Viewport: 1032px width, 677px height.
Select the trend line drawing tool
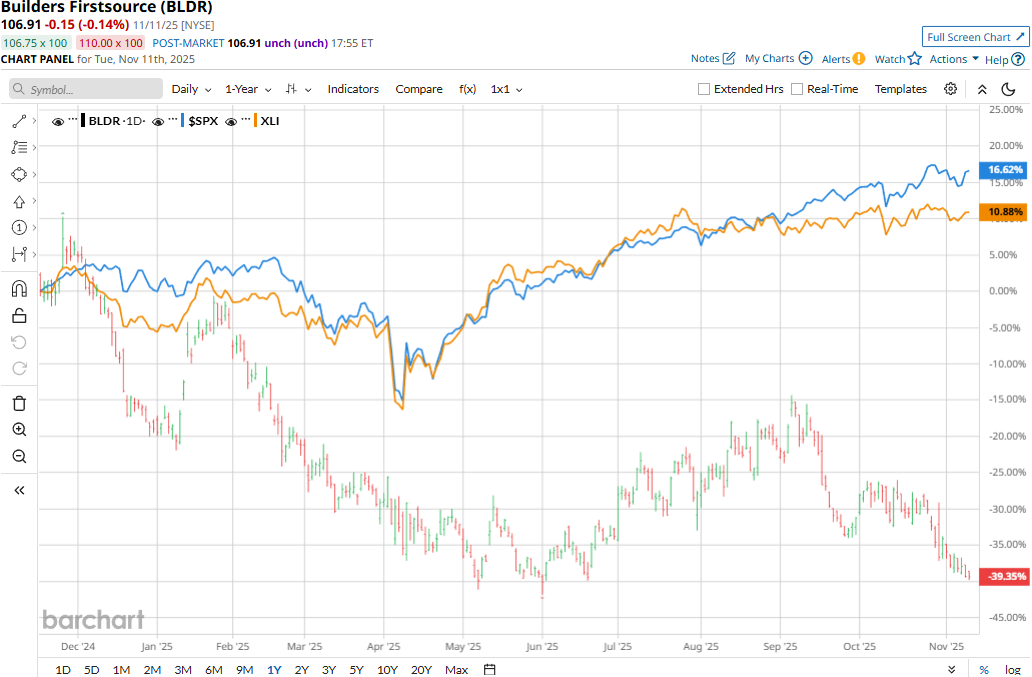coord(19,121)
